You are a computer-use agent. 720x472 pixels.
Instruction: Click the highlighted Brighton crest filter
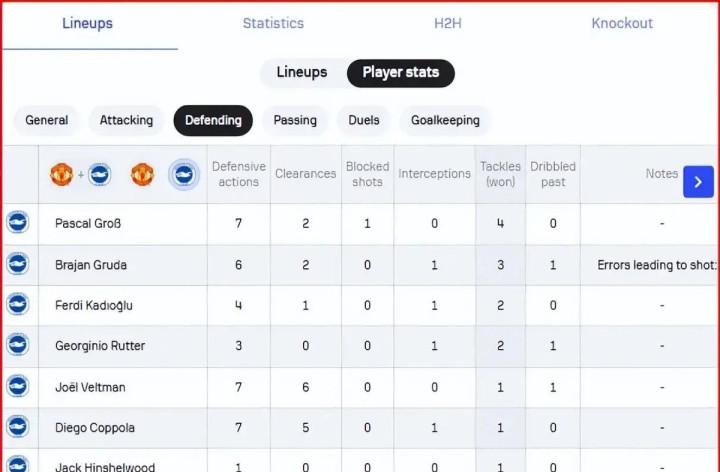(x=184, y=175)
